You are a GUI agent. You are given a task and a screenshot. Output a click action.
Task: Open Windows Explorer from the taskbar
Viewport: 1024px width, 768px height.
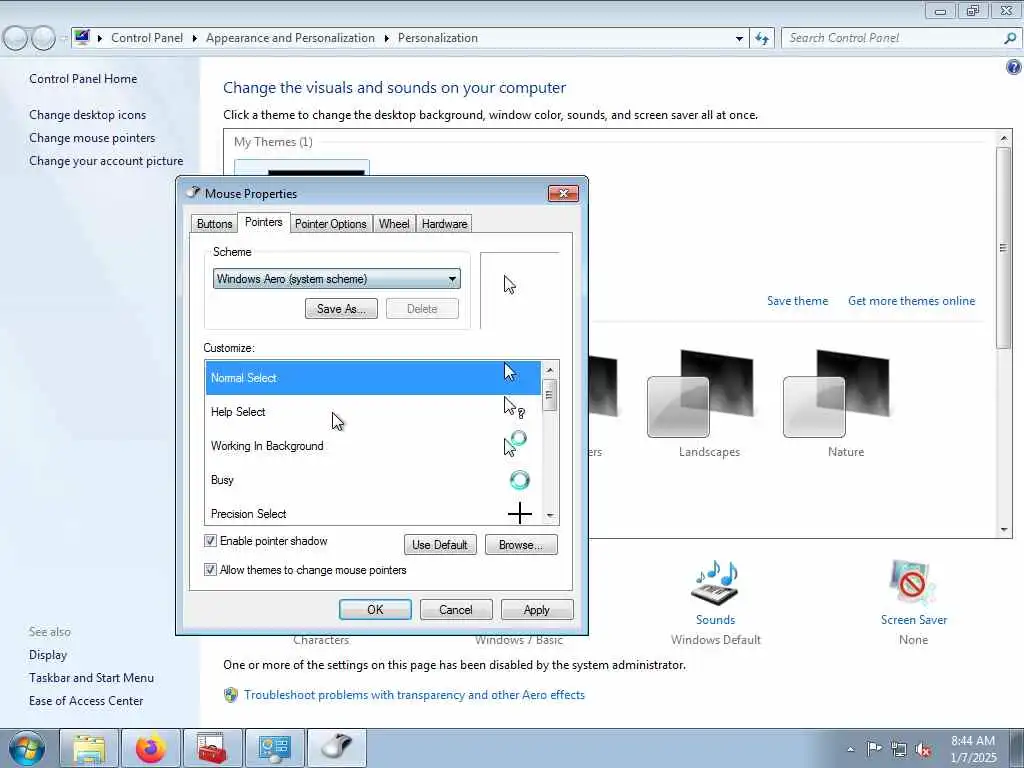[89, 748]
